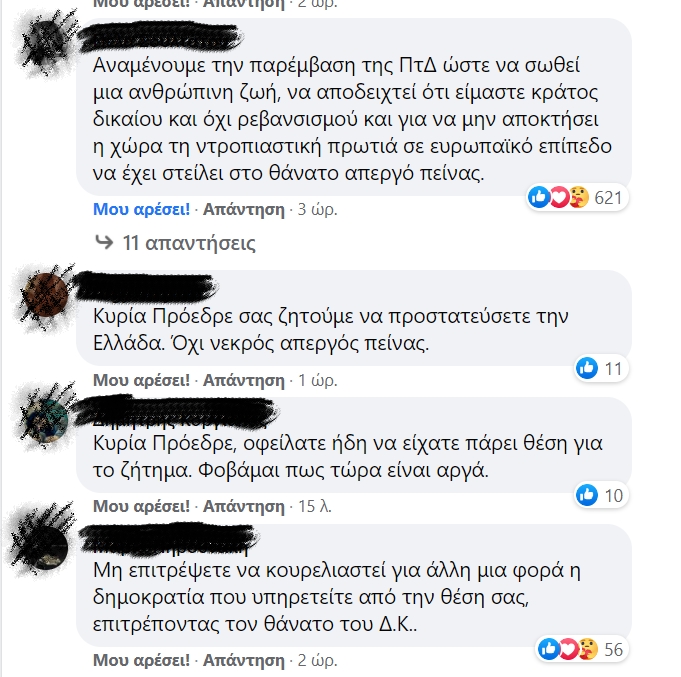Open the brown avatar of the second commenter

(x=46, y=295)
